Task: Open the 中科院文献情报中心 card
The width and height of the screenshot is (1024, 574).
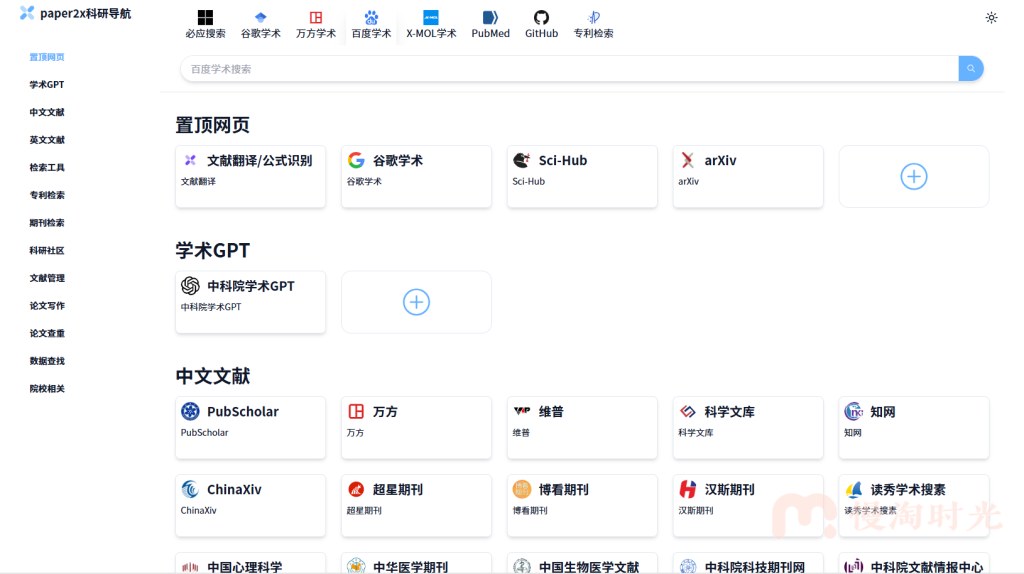Action: pos(914,564)
